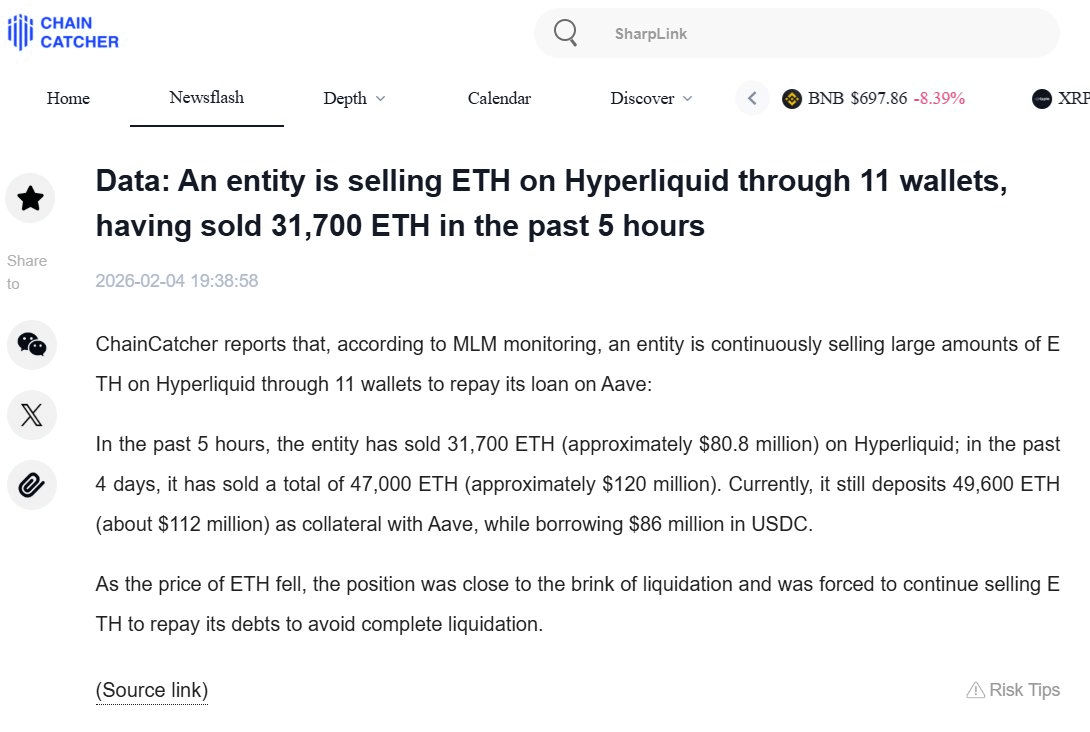The height and width of the screenshot is (732, 1090).
Task: Favorite this article with the star icon
Action: [x=31, y=198]
